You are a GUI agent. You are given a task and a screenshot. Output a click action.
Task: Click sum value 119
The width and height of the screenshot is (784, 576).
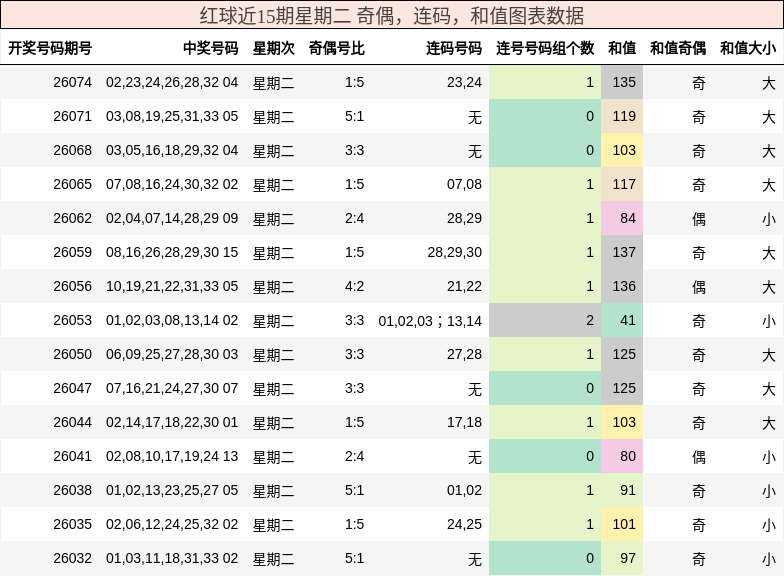tap(624, 116)
